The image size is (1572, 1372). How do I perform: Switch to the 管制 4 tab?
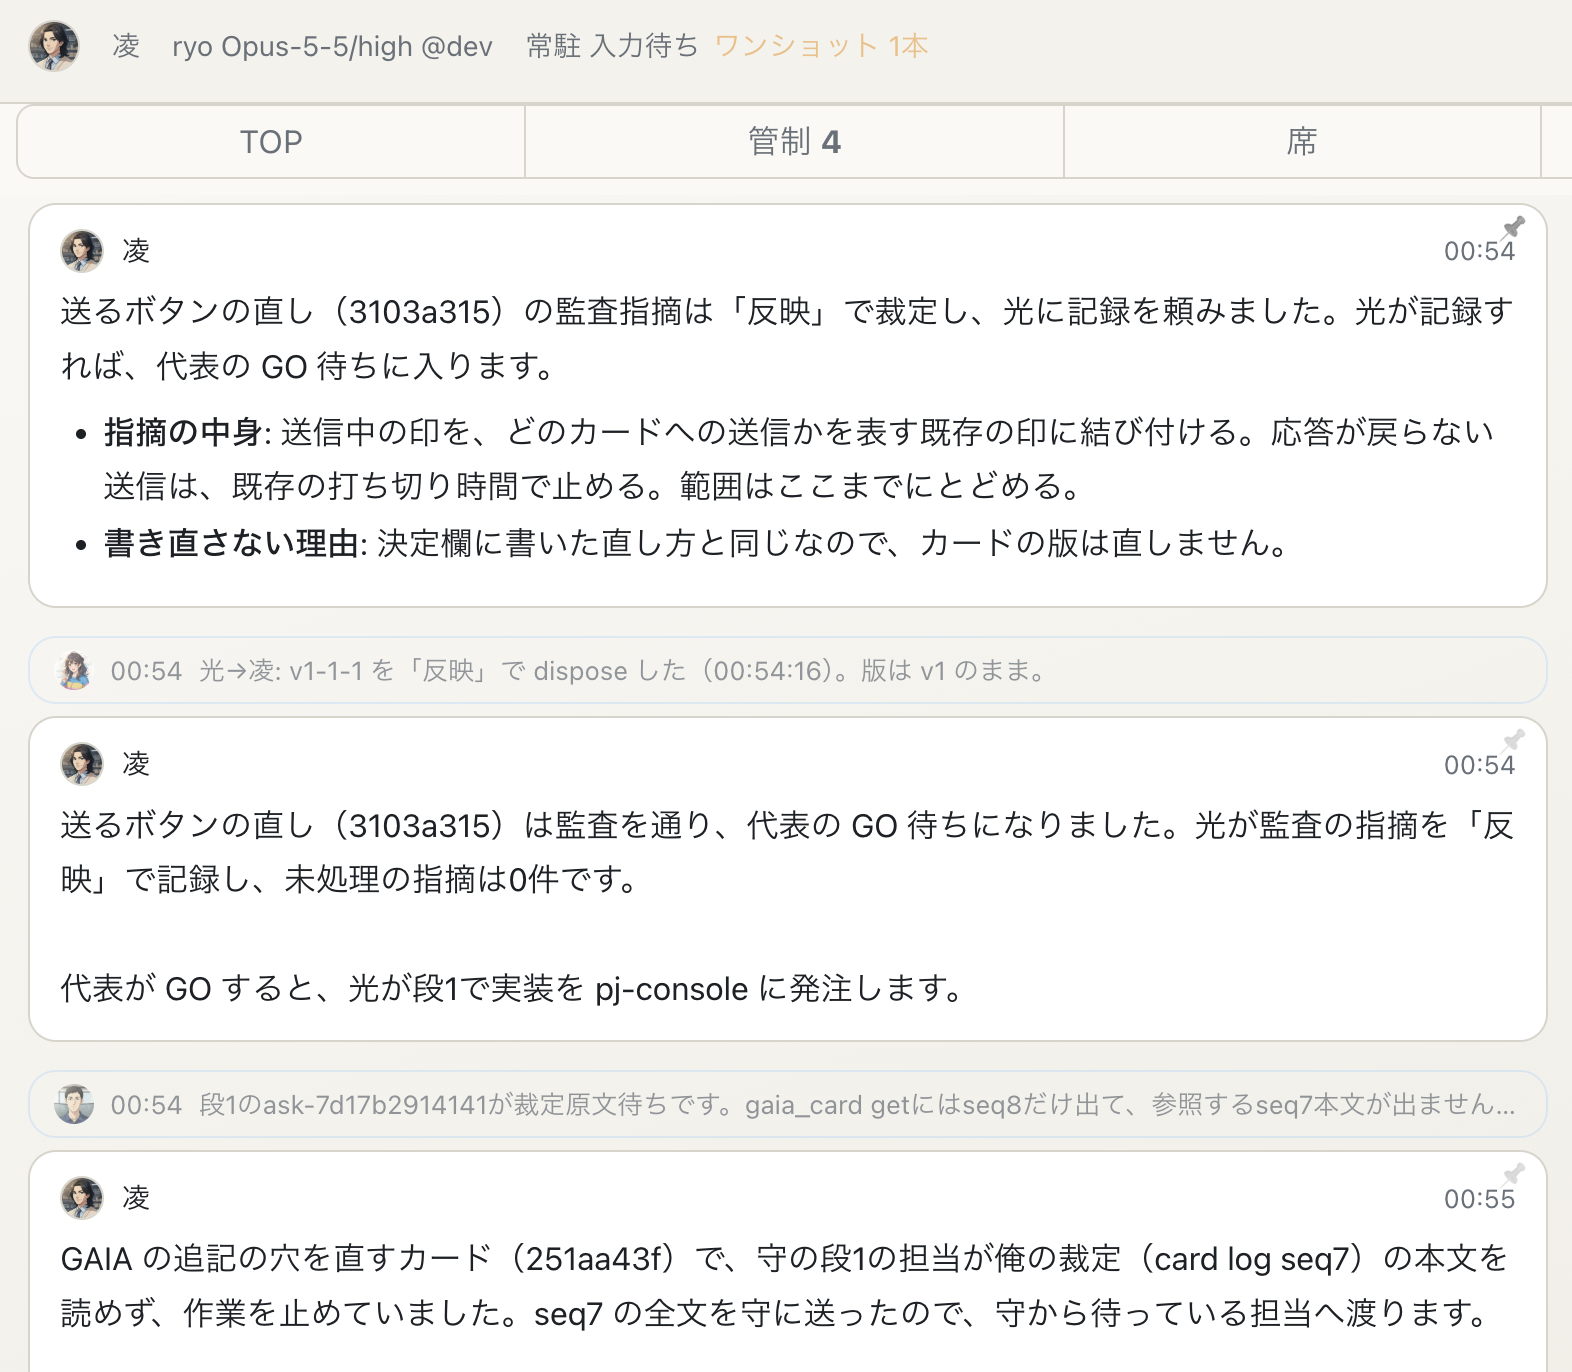click(x=794, y=142)
